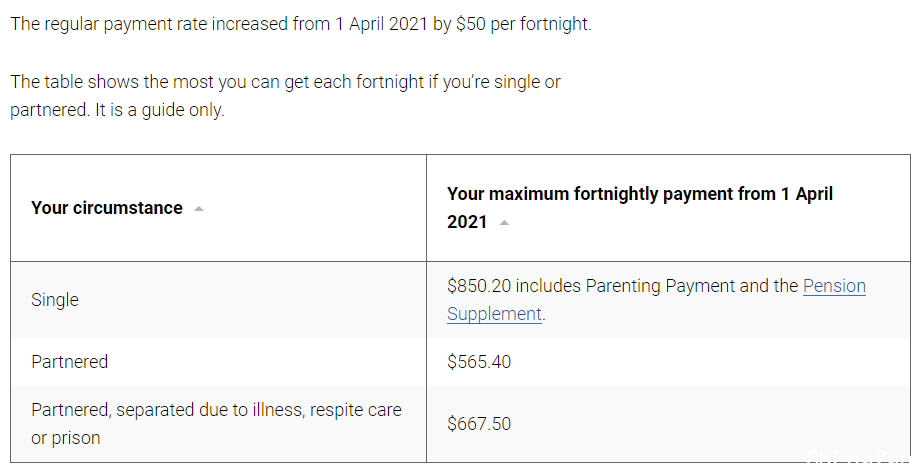Select the Your circumstance column header
Viewport: 917px width, 472px height.
coord(107,208)
